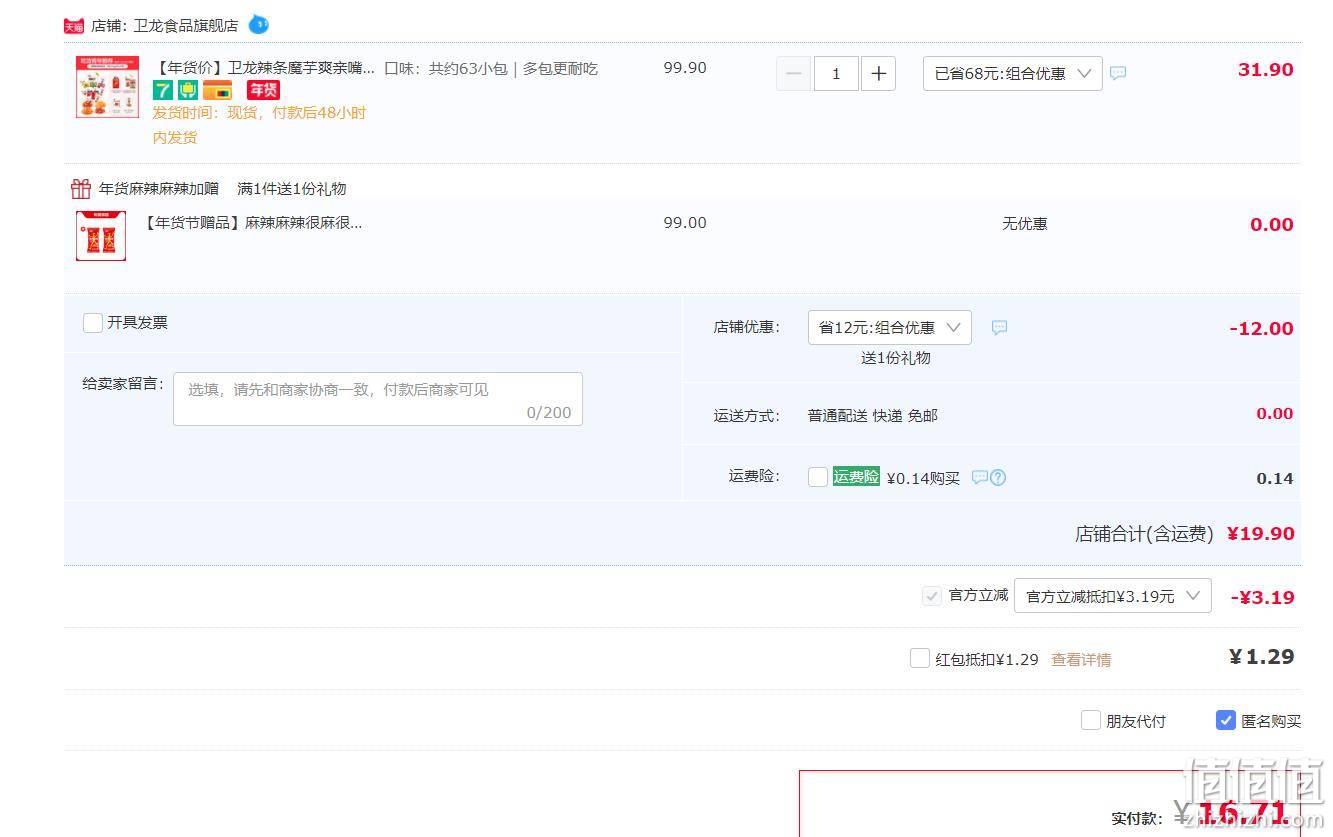Screen dimensions: 1333x837
Task: Click the green consumer protection shield badge
Action: (188, 90)
